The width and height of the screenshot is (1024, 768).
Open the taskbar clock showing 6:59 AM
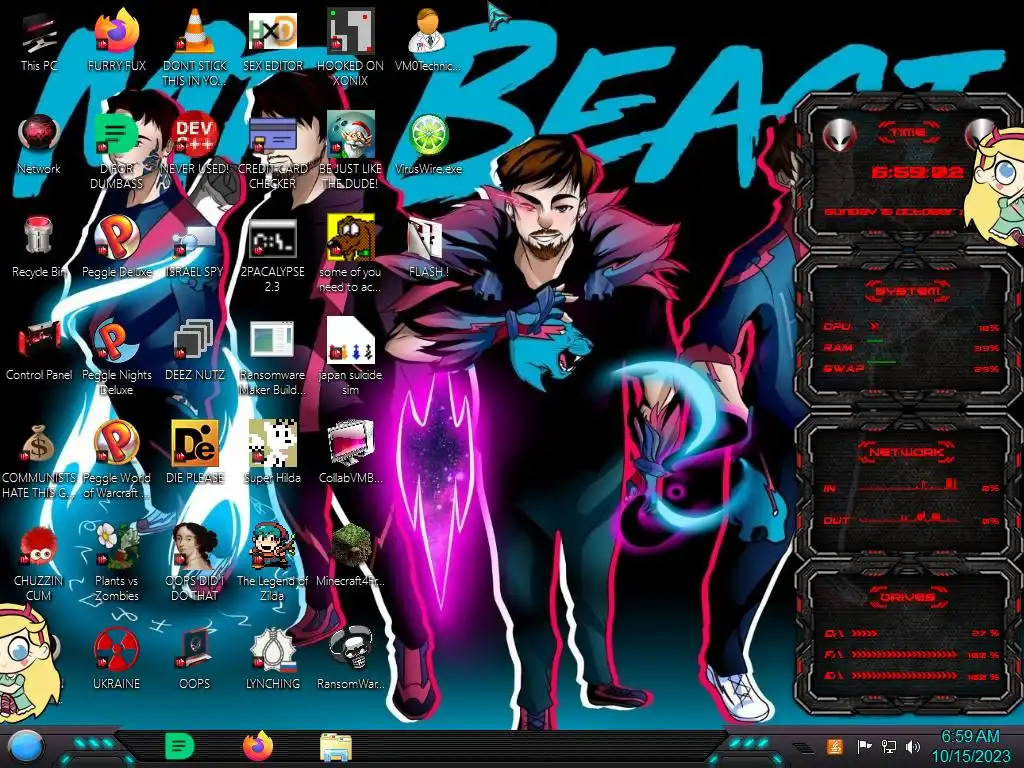point(970,746)
